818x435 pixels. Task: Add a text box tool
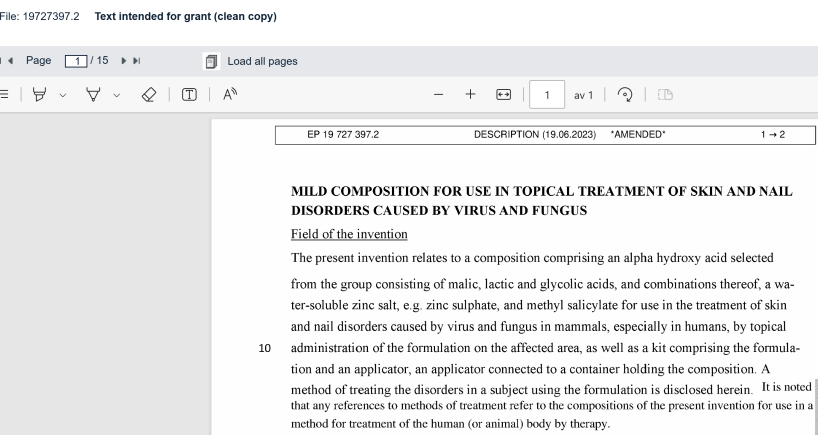[x=189, y=94]
